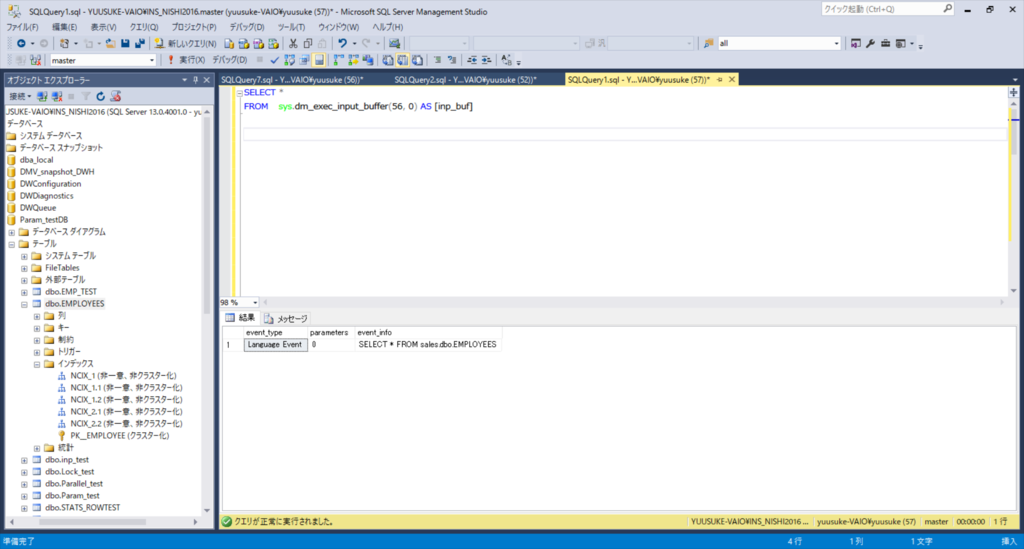Close the SQLQuery1.sql tab
Screen dimensions: 1024x549
[x=732, y=80]
